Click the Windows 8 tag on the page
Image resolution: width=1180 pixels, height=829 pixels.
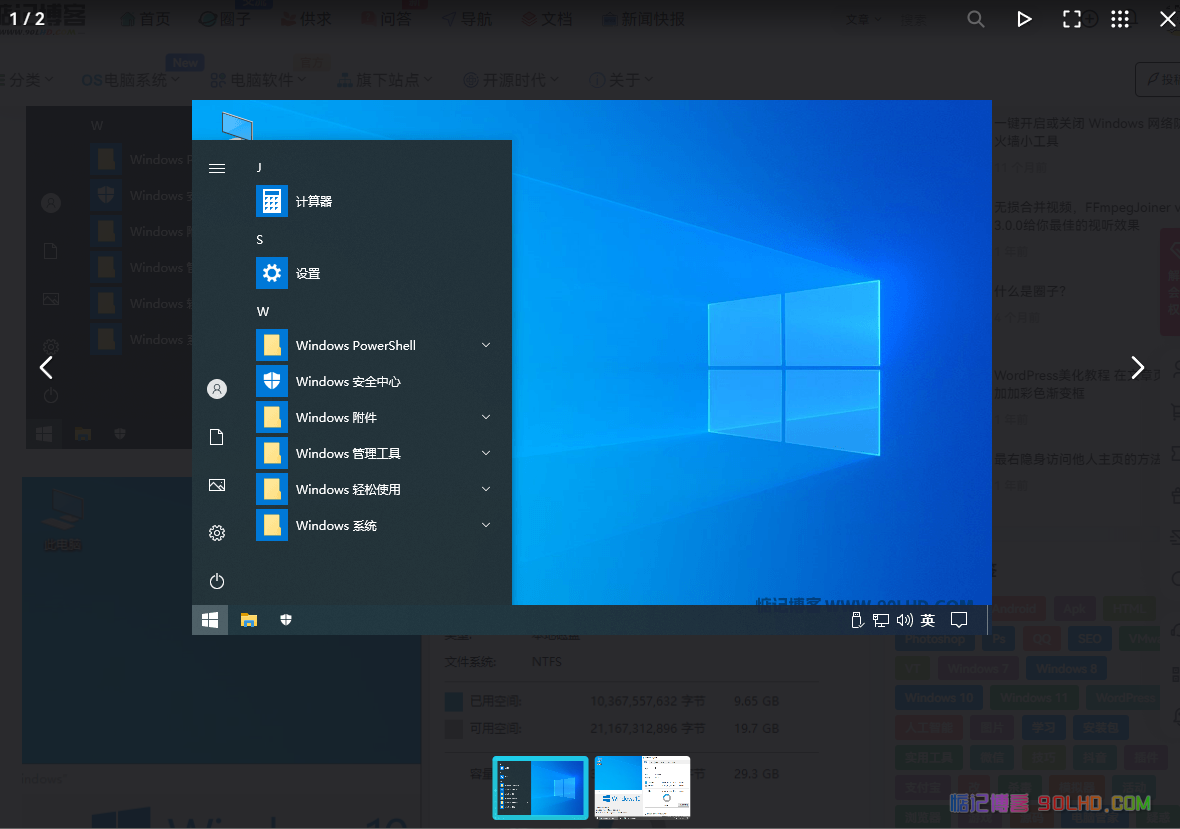[1066, 669]
